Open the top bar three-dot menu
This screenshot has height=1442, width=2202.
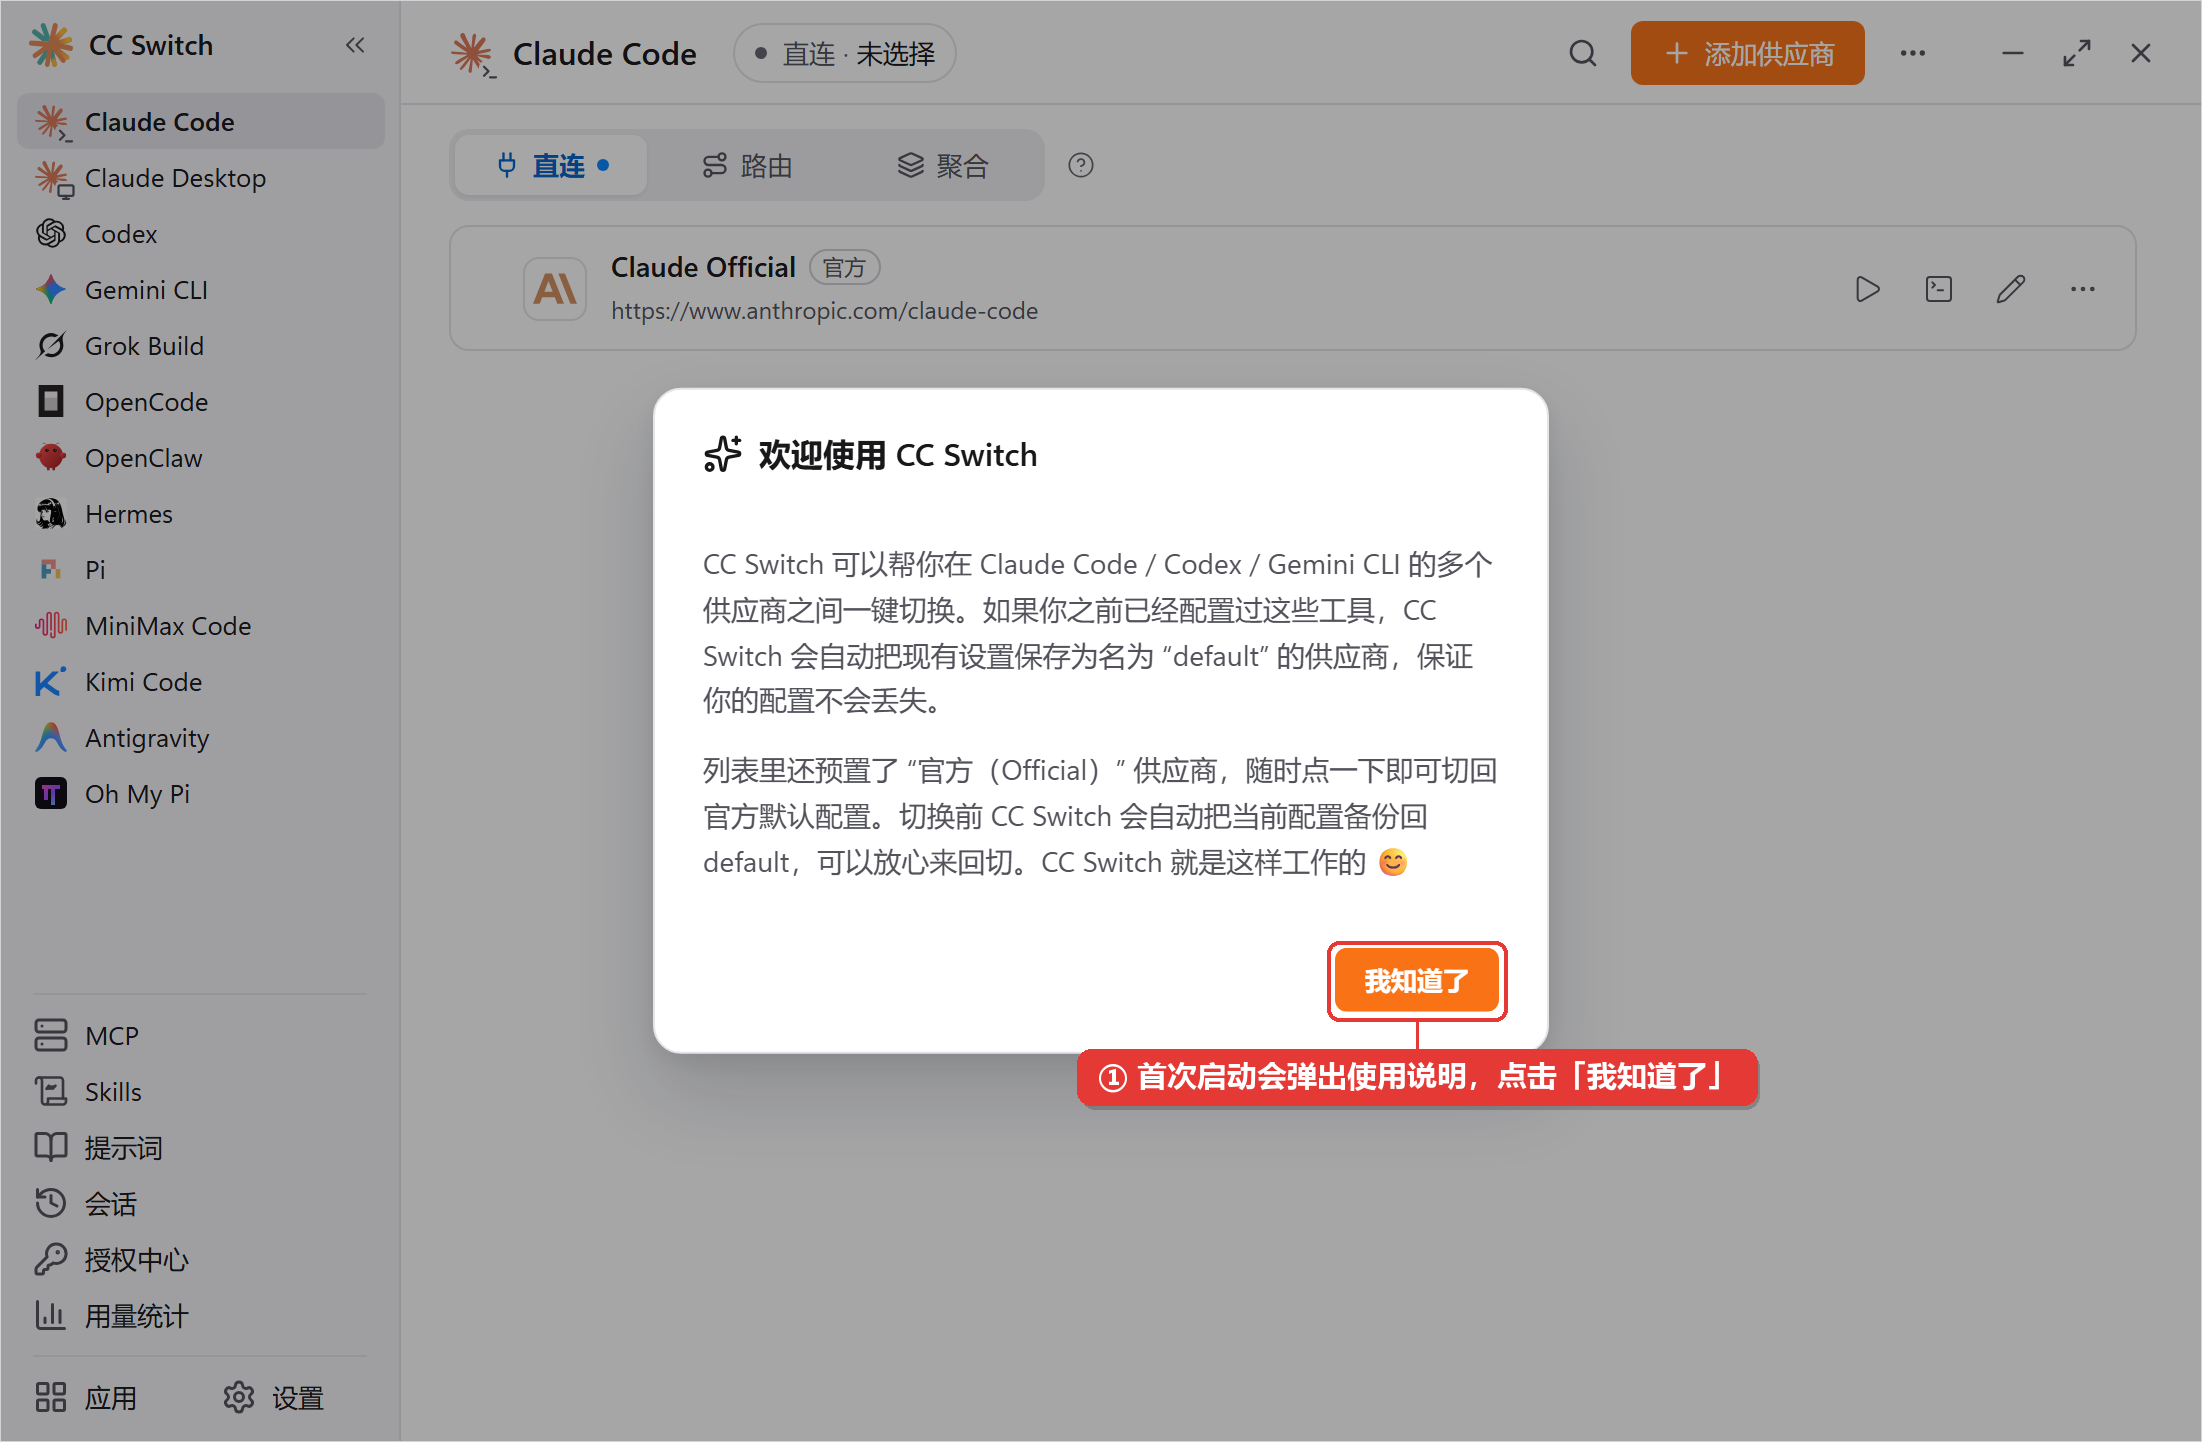(1913, 53)
